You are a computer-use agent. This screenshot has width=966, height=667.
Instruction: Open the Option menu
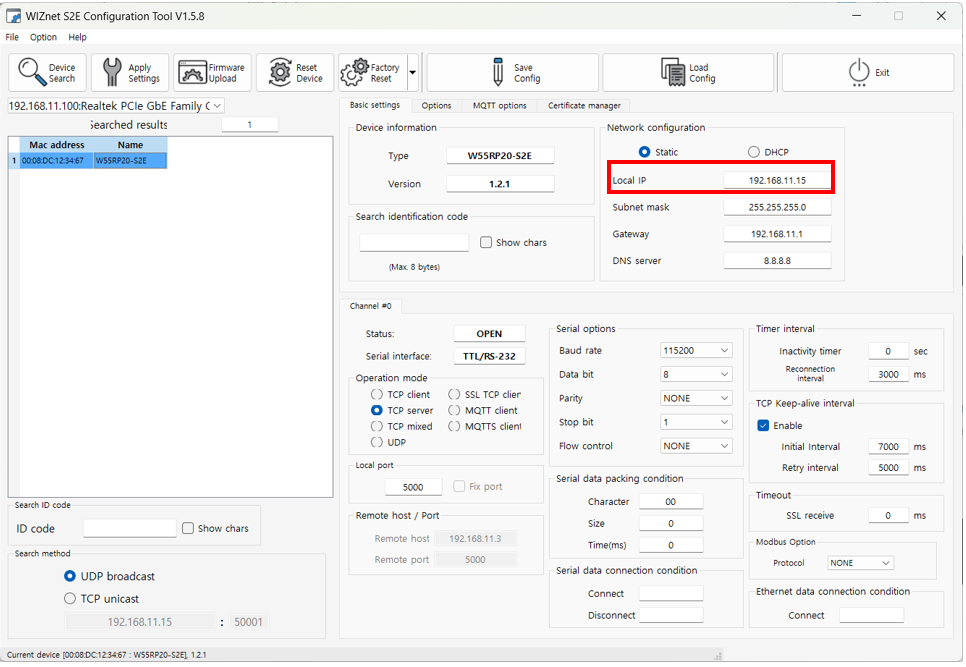pyautogui.click(x=43, y=37)
